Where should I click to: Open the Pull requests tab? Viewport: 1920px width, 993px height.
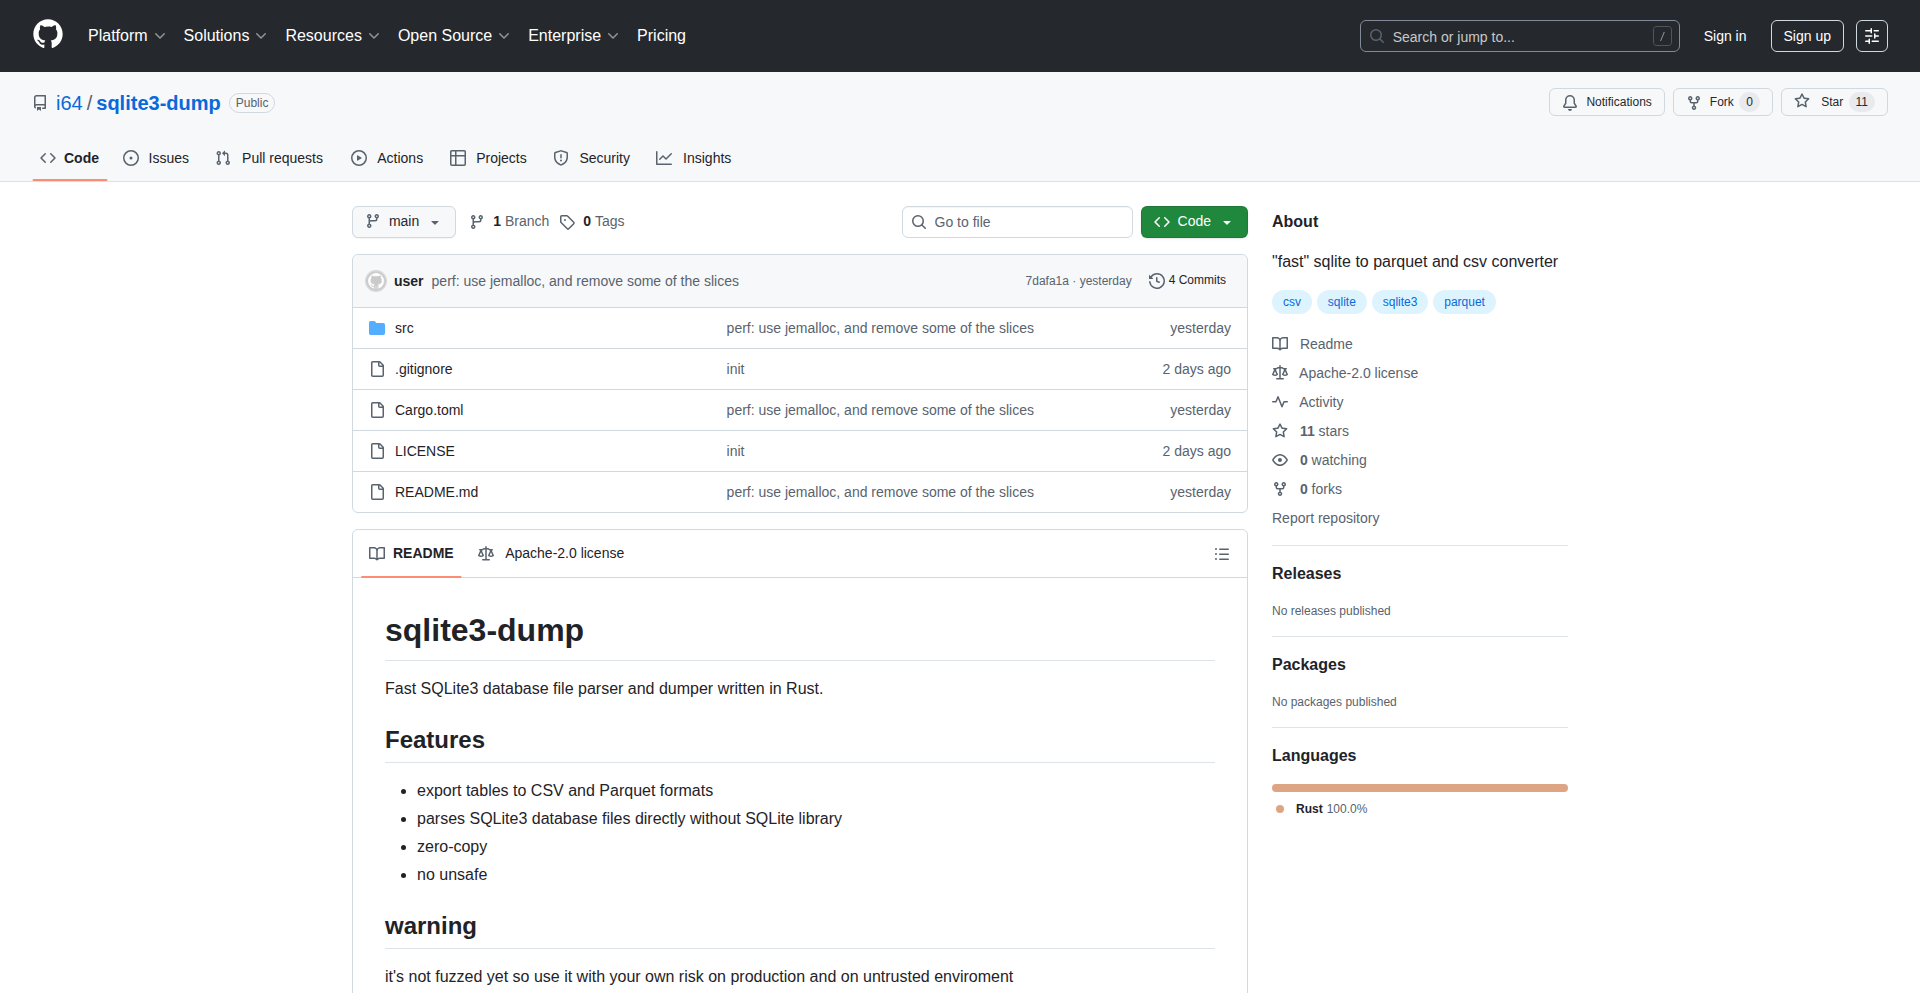coord(269,158)
